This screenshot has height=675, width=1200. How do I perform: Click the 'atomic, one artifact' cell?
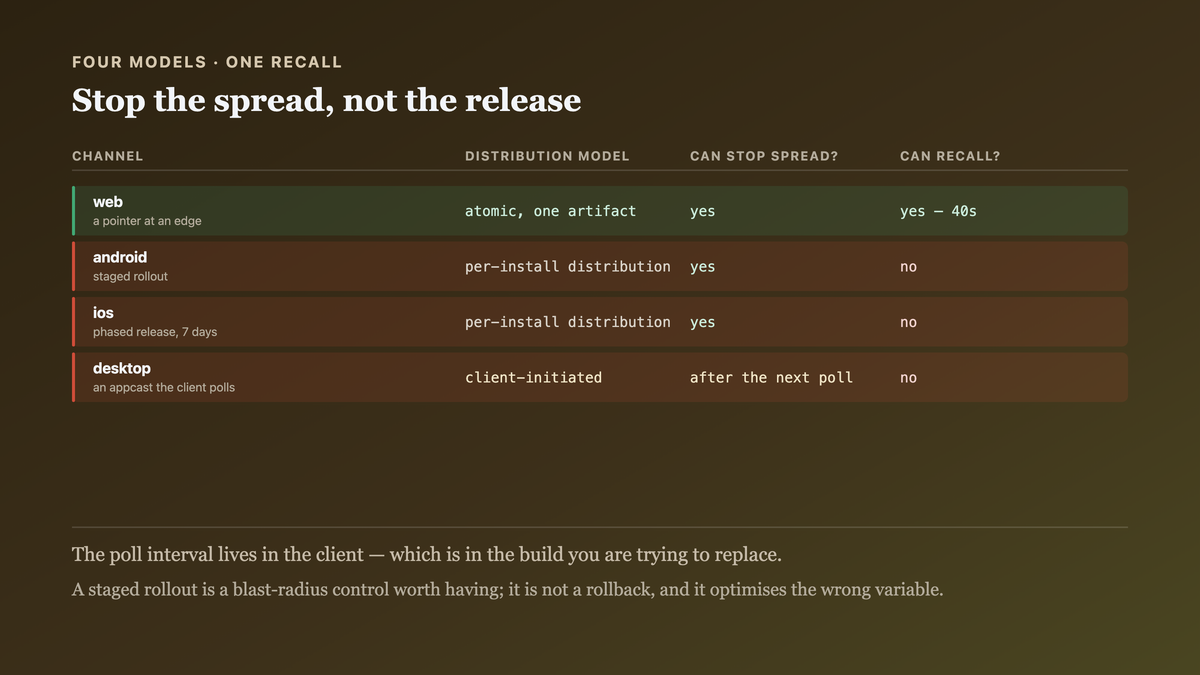point(550,211)
